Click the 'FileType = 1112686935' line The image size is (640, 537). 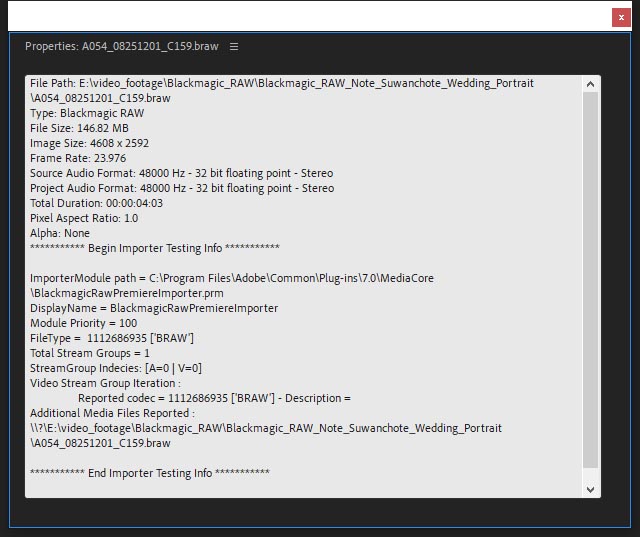[112, 338]
